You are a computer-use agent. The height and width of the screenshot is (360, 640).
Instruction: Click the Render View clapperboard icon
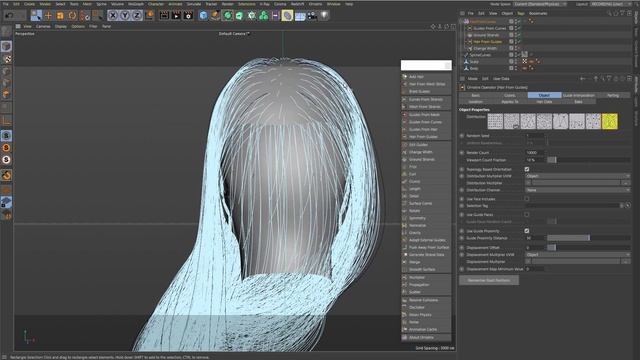click(164, 16)
